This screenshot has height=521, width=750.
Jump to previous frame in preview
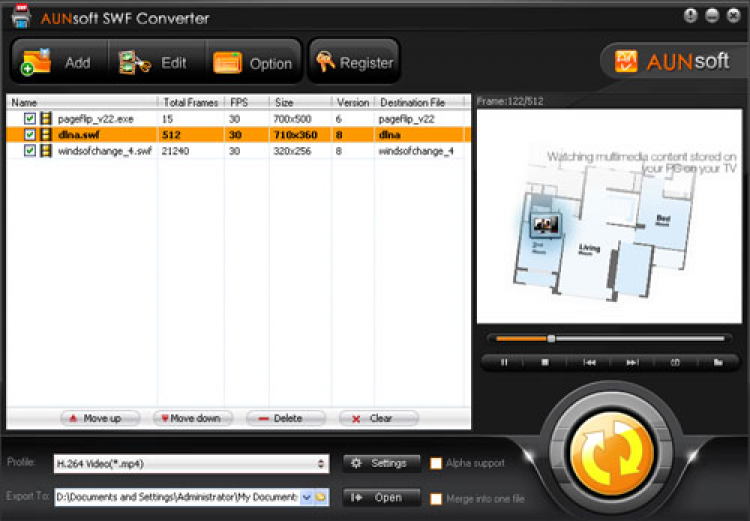(x=589, y=363)
